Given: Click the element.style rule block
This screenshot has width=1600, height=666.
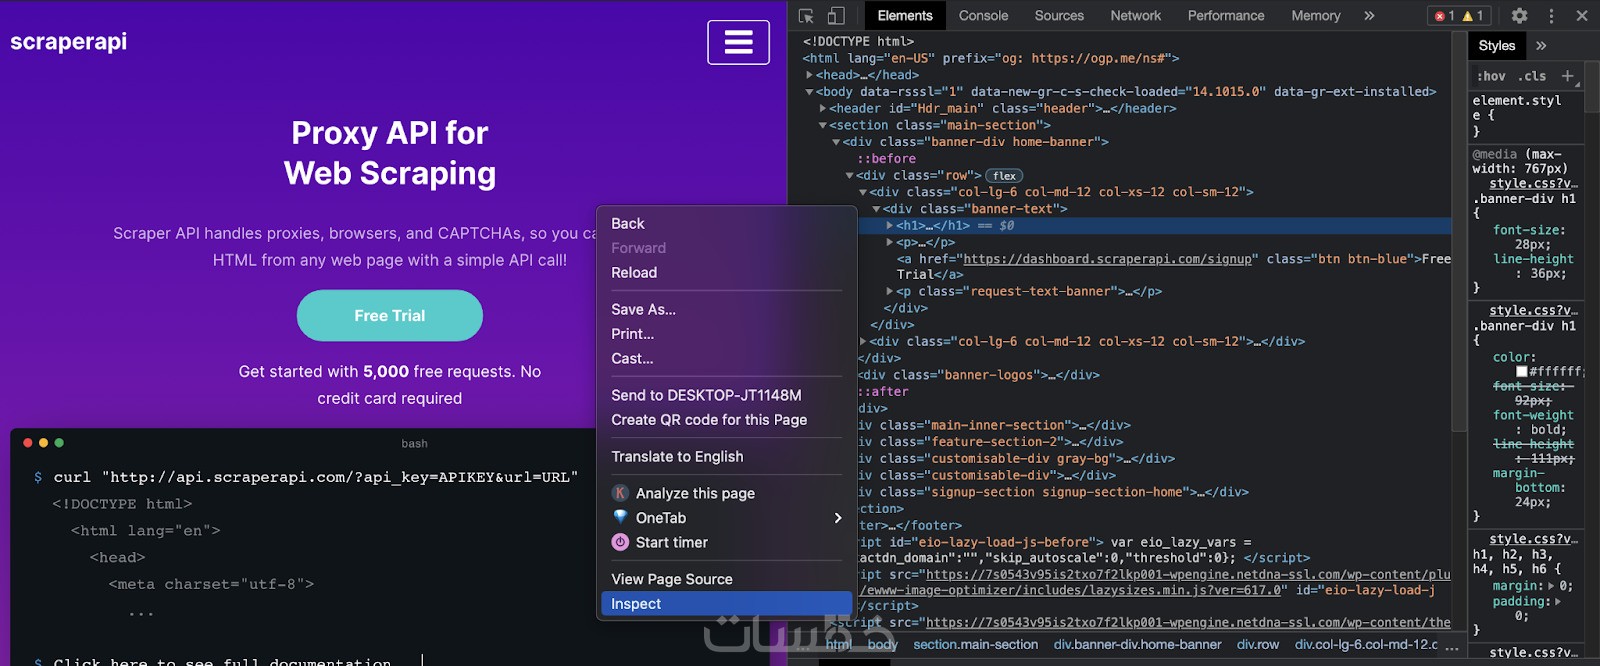Looking at the screenshot, I should pyautogui.click(x=1524, y=116).
